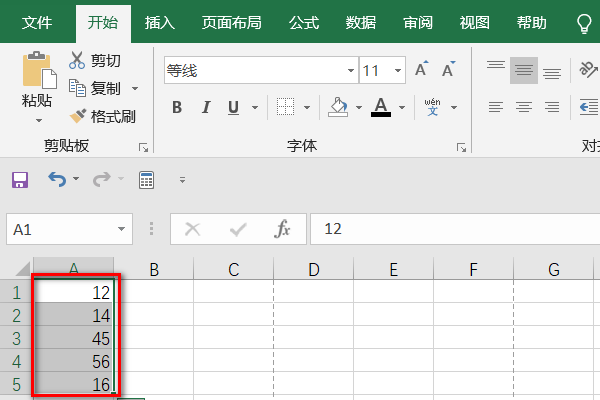Screen dimensions: 600x400
Task: Set middle vertical alignment
Action: pyautogui.click(x=524, y=70)
